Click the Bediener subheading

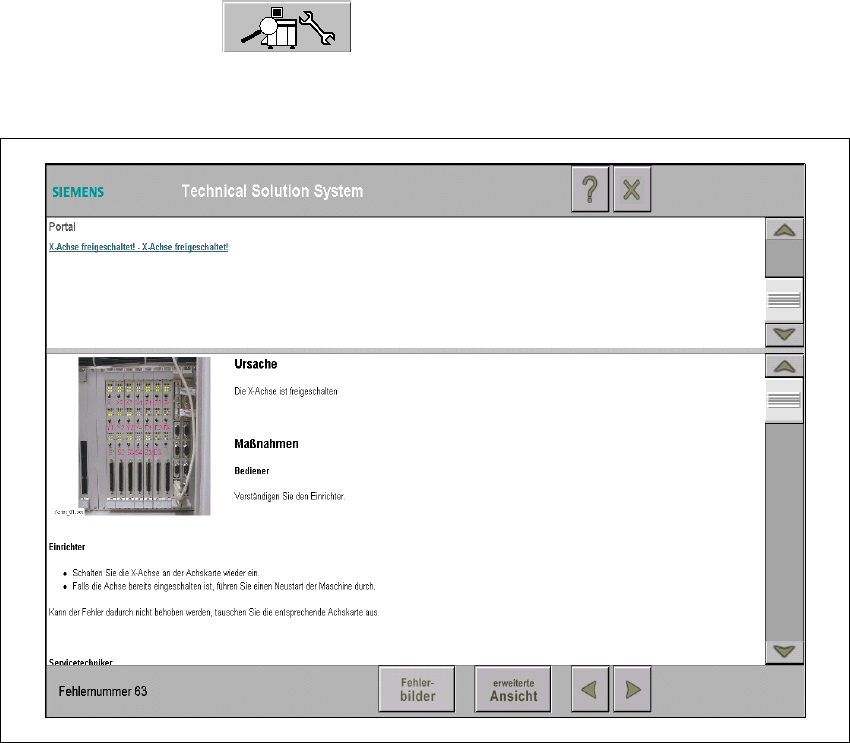(252, 471)
